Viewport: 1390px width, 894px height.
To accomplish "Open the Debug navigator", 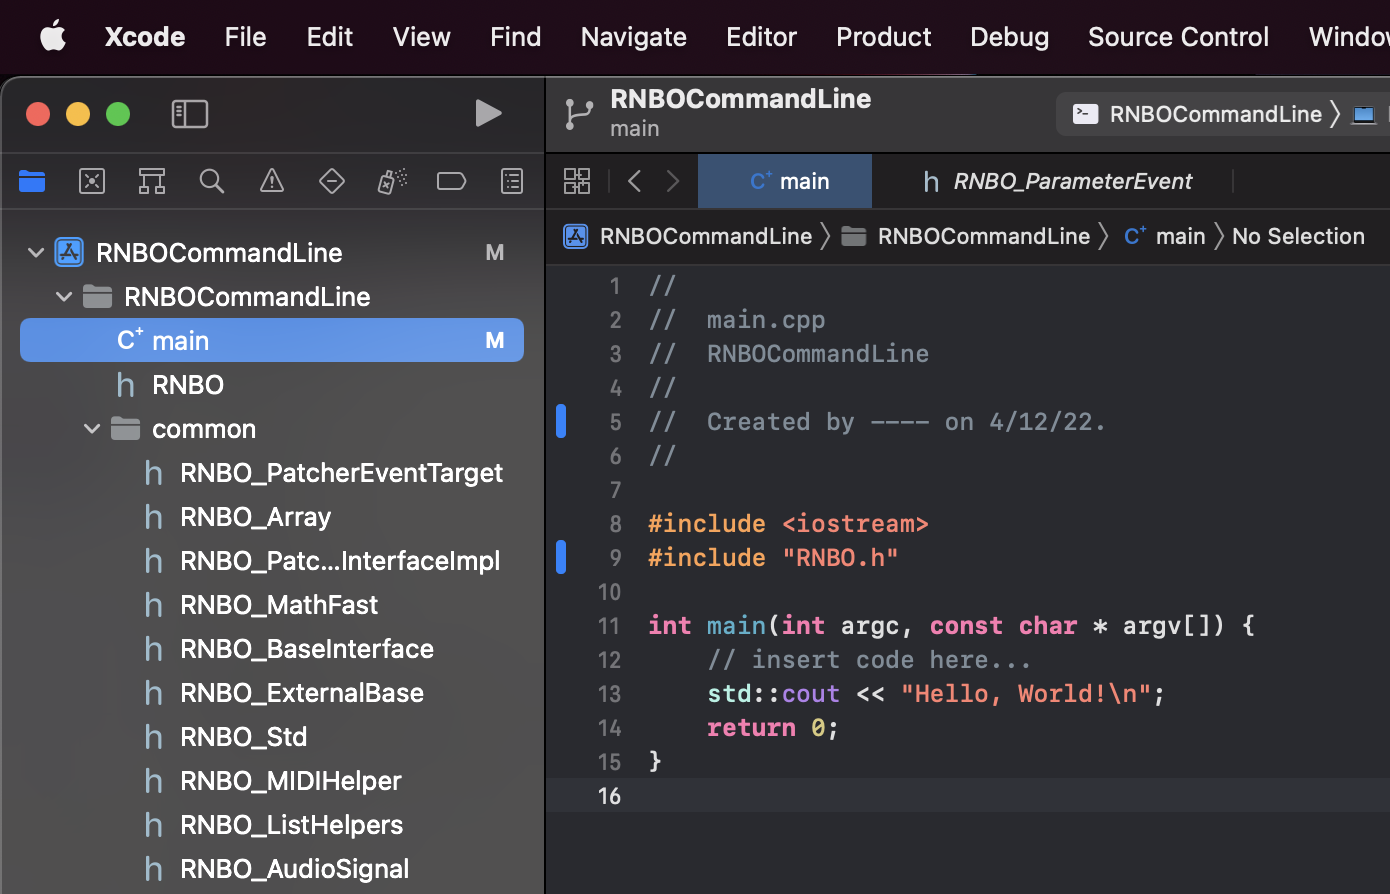I will 391,181.
